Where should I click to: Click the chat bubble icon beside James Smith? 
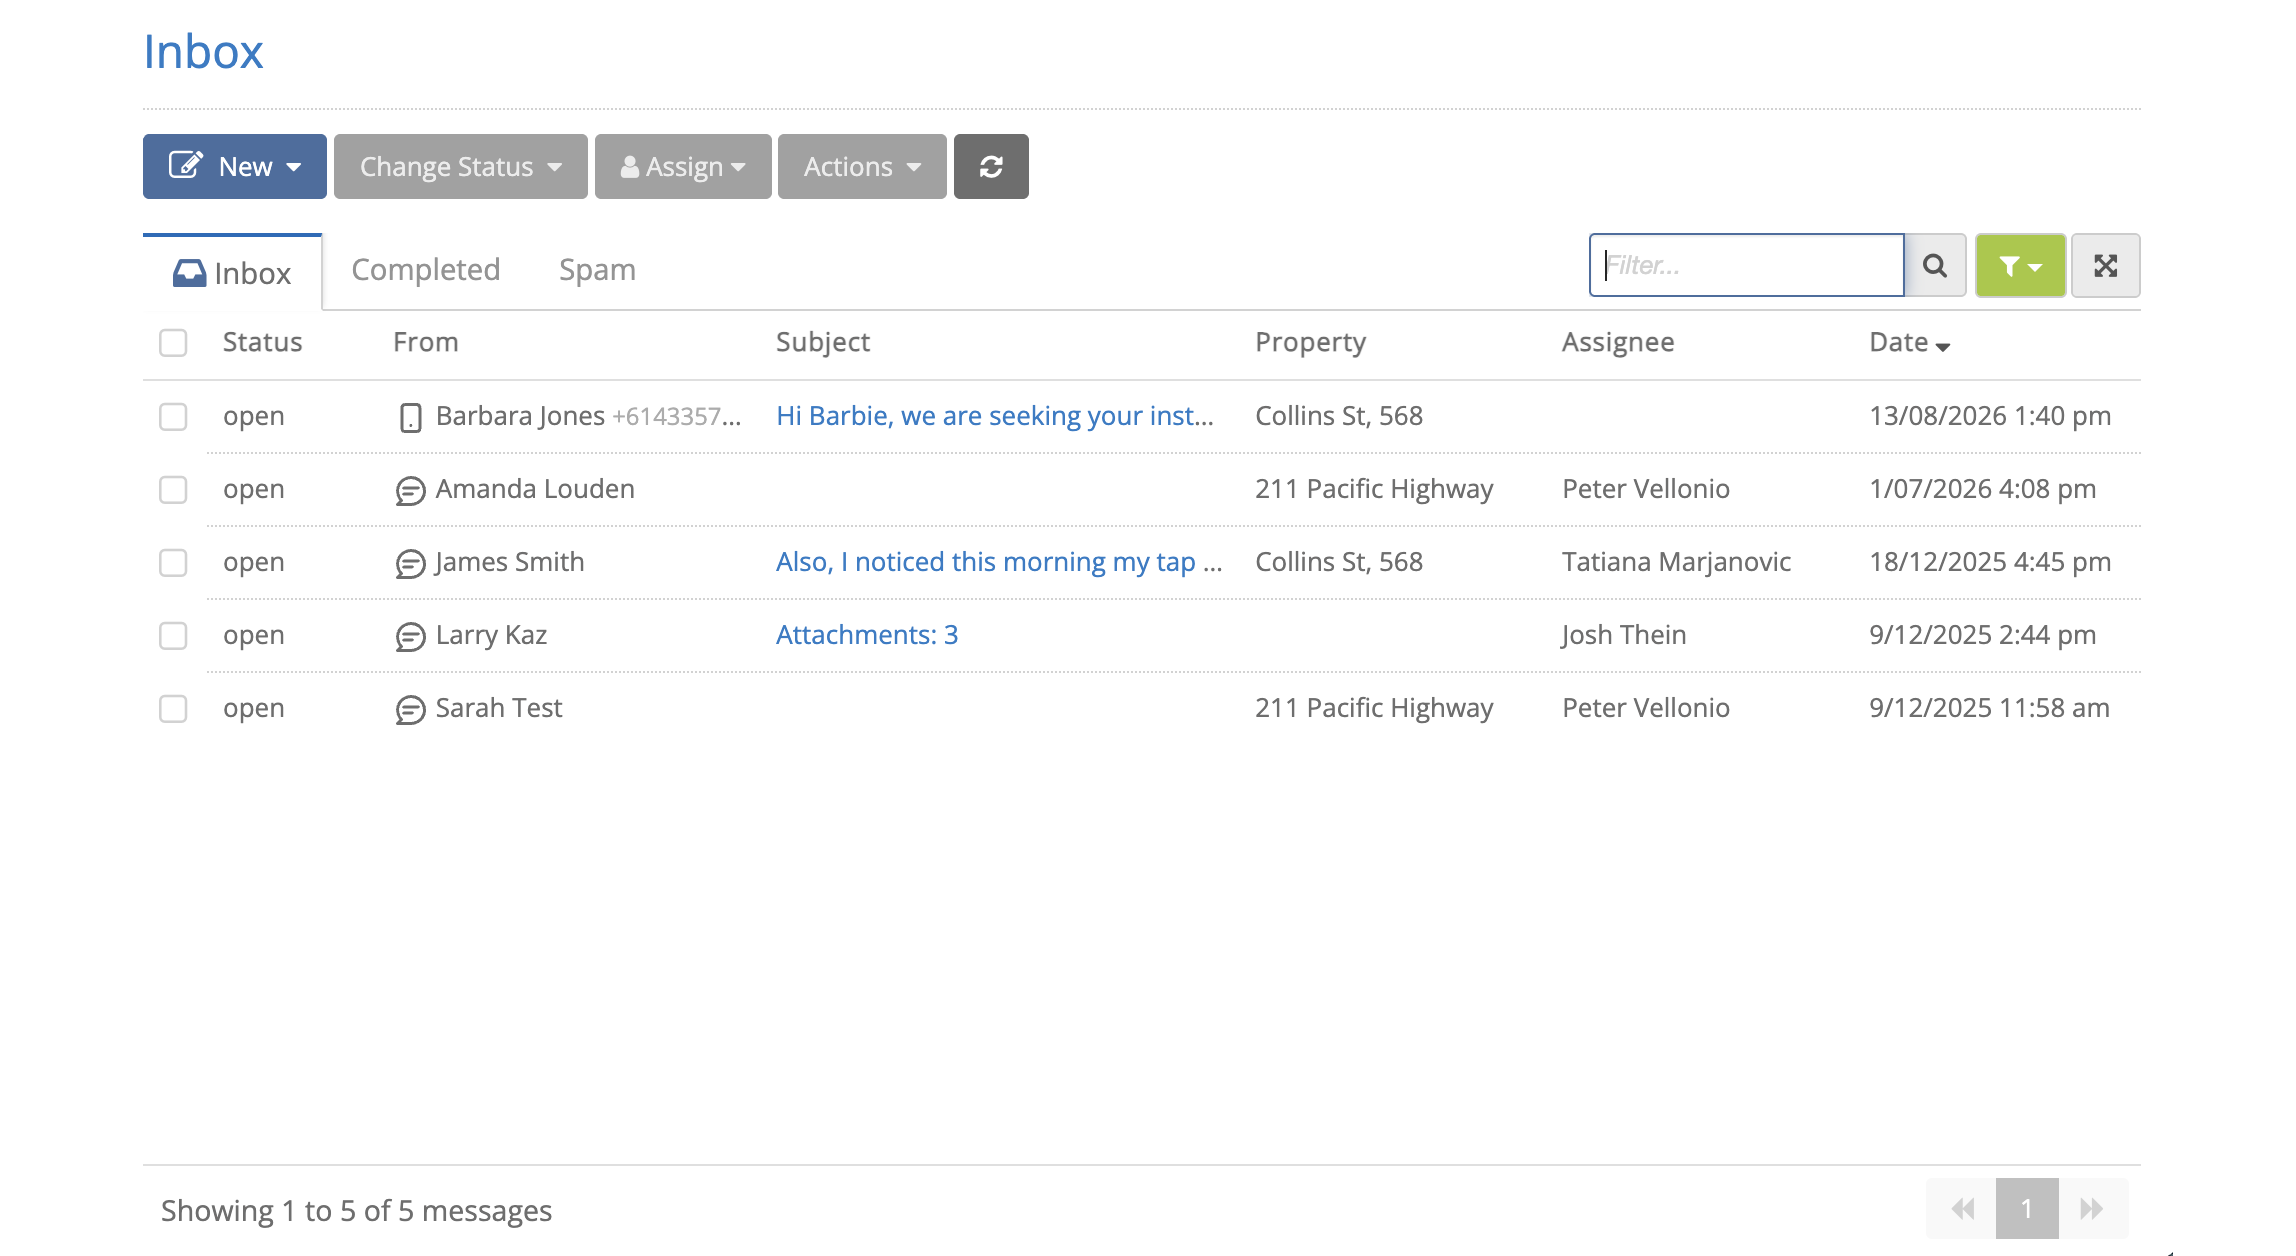coord(410,563)
